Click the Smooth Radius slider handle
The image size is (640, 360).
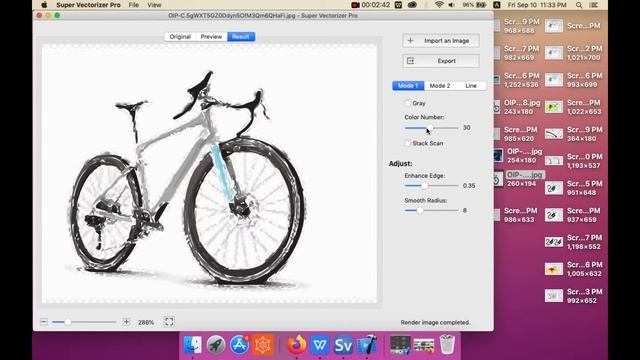pos(420,211)
